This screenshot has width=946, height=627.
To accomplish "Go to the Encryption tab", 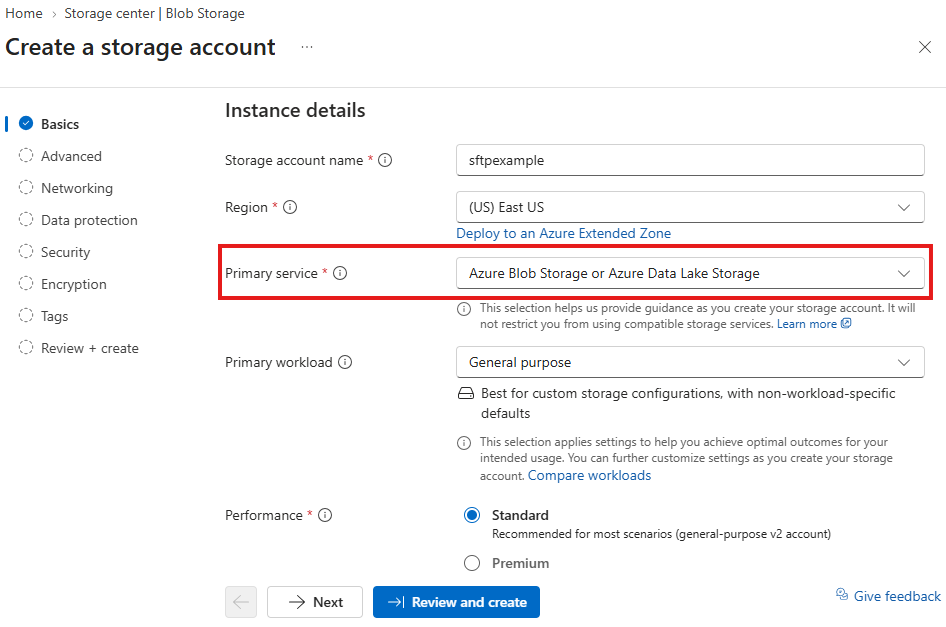I will [74, 284].
